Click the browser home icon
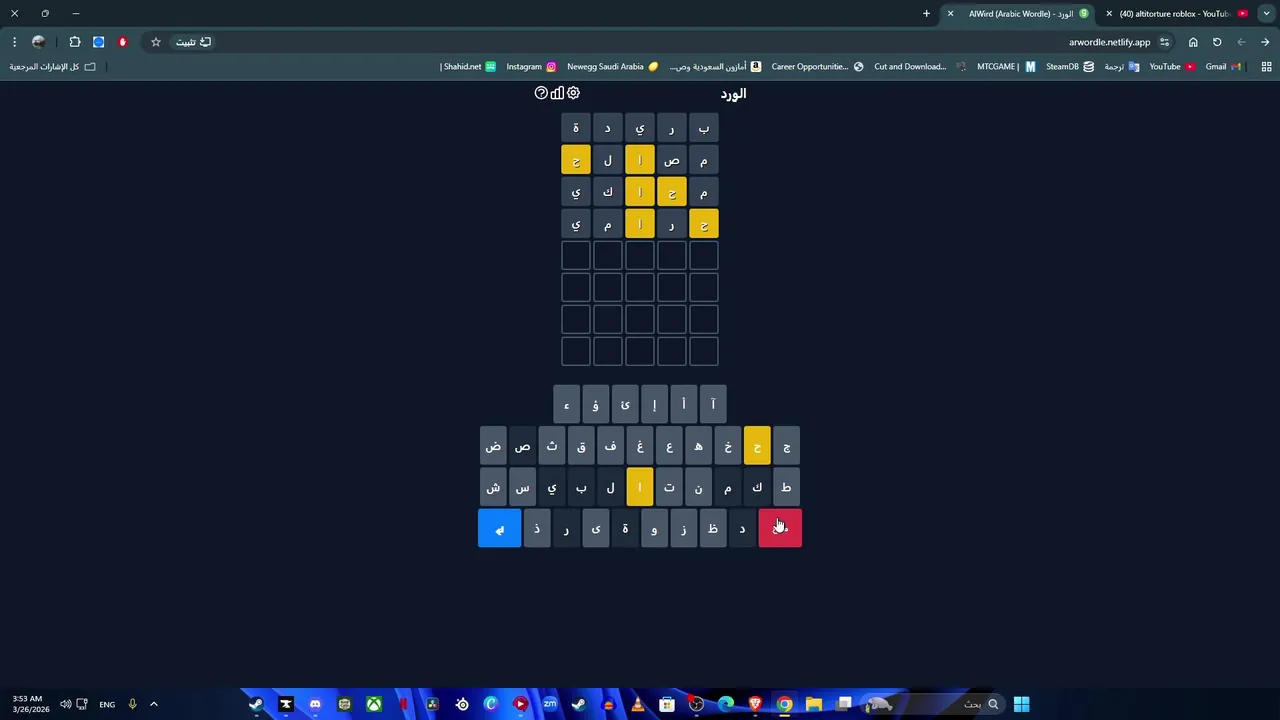This screenshot has width=1280, height=720. click(1193, 42)
